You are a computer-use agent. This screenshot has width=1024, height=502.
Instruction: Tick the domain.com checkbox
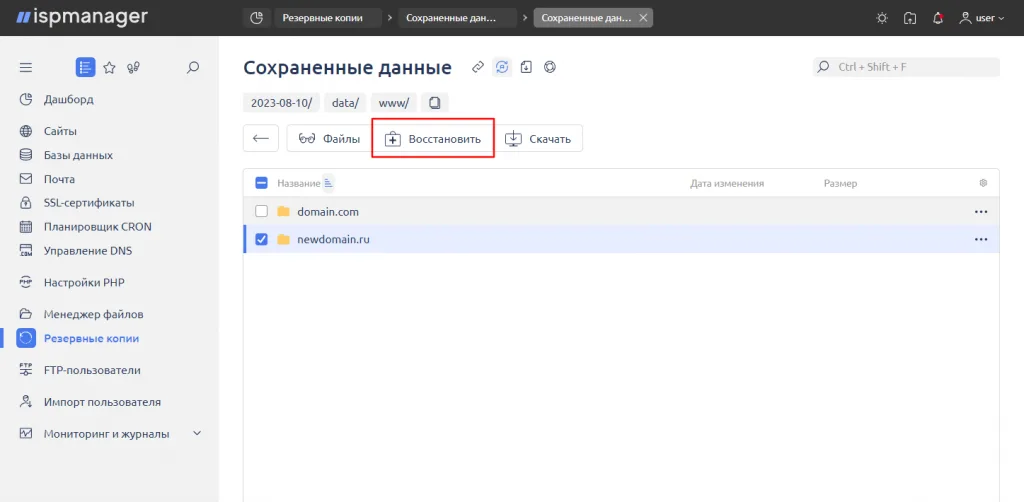(261, 212)
